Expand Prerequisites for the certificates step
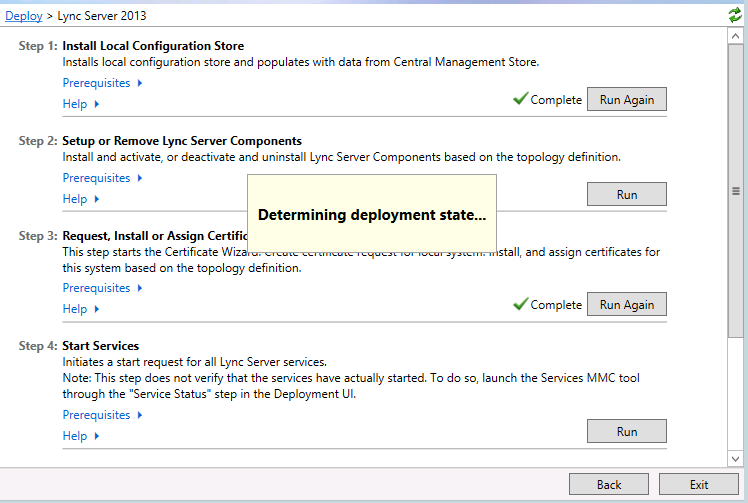This screenshot has width=748, height=503. 102,288
